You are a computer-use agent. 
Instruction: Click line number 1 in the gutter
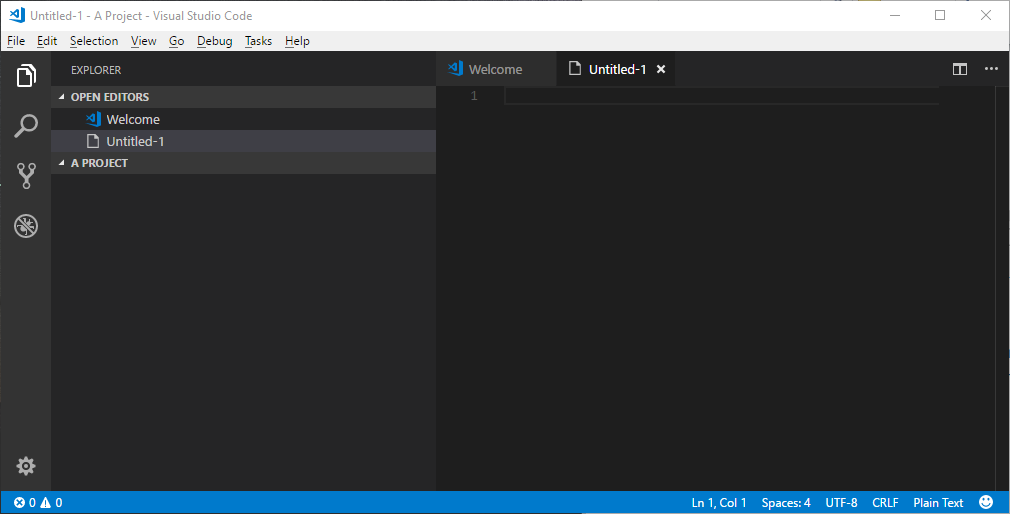(x=474, y=96)
